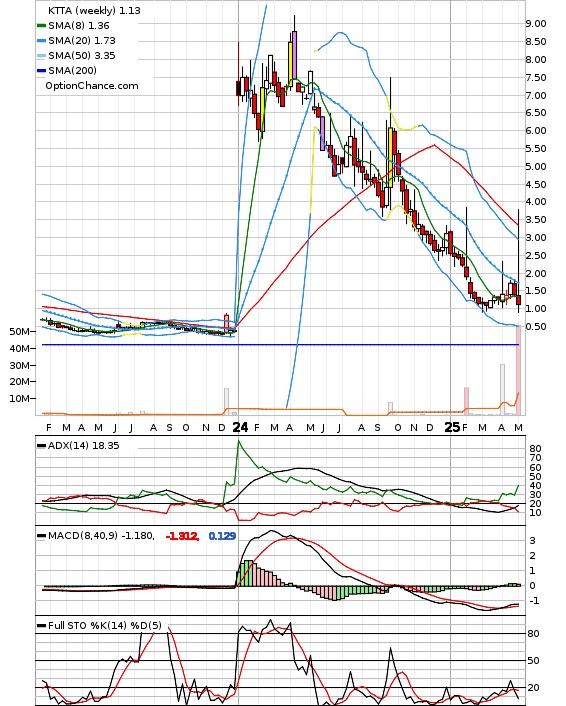Click the KTTA (weekly) 1.13 title

[x=94, y=10]
